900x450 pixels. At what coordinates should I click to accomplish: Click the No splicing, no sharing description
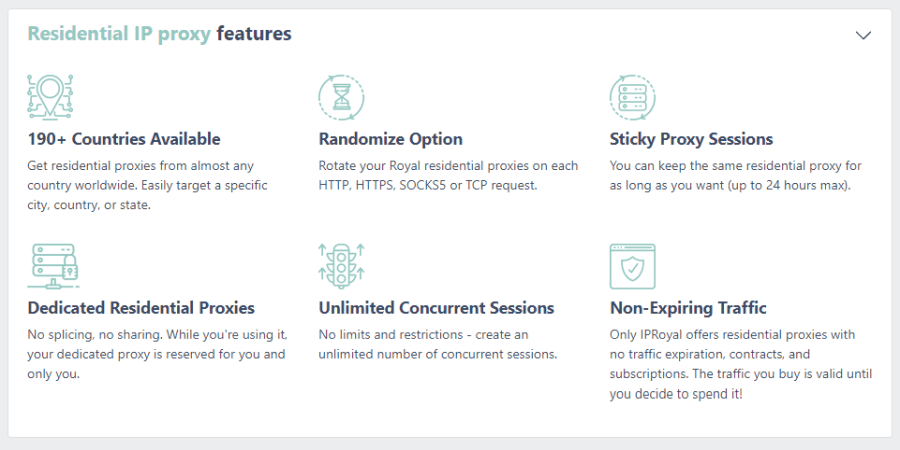[x=156, y=354]
